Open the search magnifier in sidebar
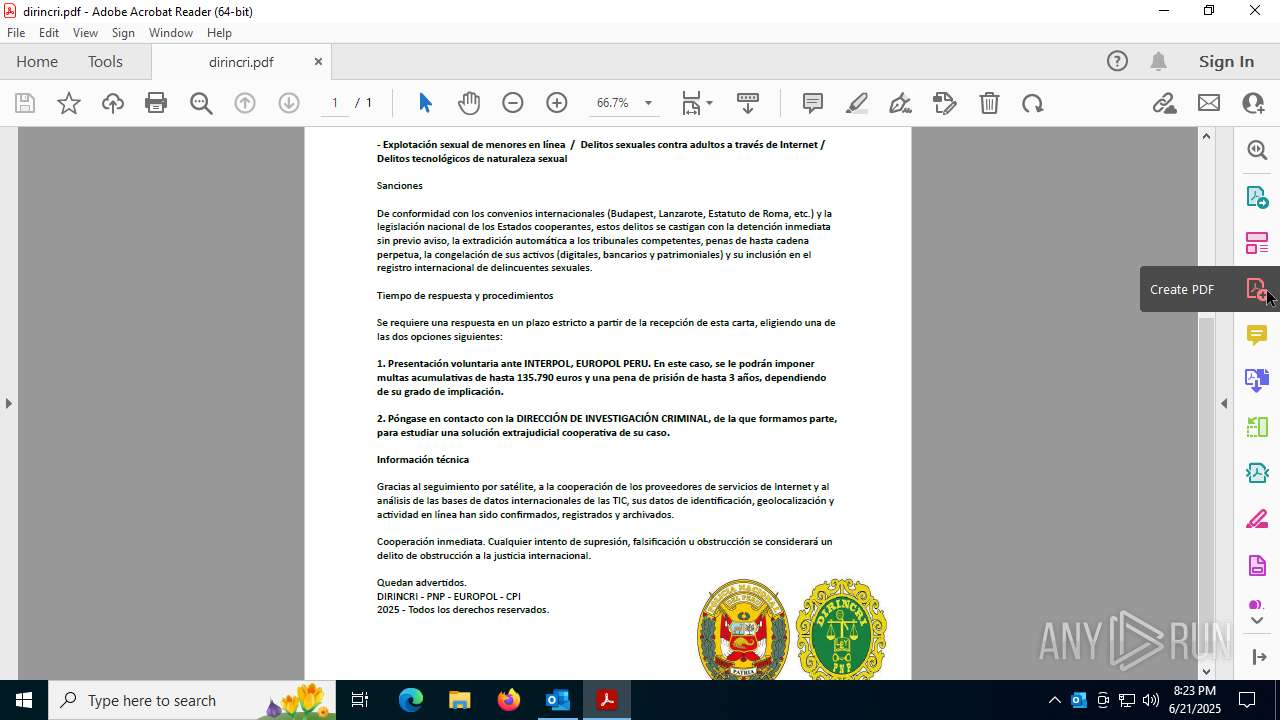Image resolution: width=1280 pixels, height=720 pixels. (1257, 150)
